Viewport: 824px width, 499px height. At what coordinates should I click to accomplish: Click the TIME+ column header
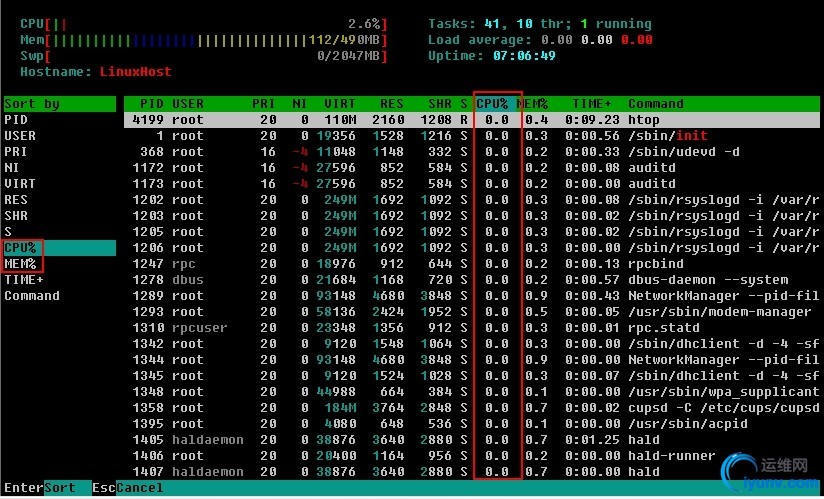point(592,103)
